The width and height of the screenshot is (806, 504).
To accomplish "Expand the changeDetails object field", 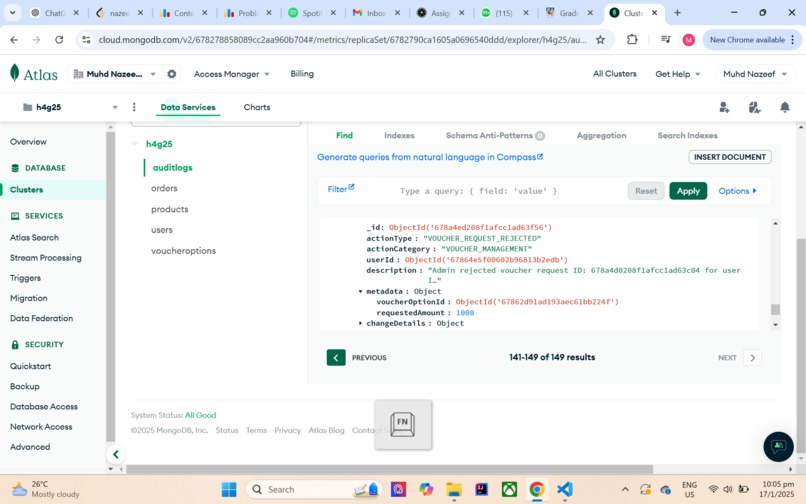I will [360, 323].
